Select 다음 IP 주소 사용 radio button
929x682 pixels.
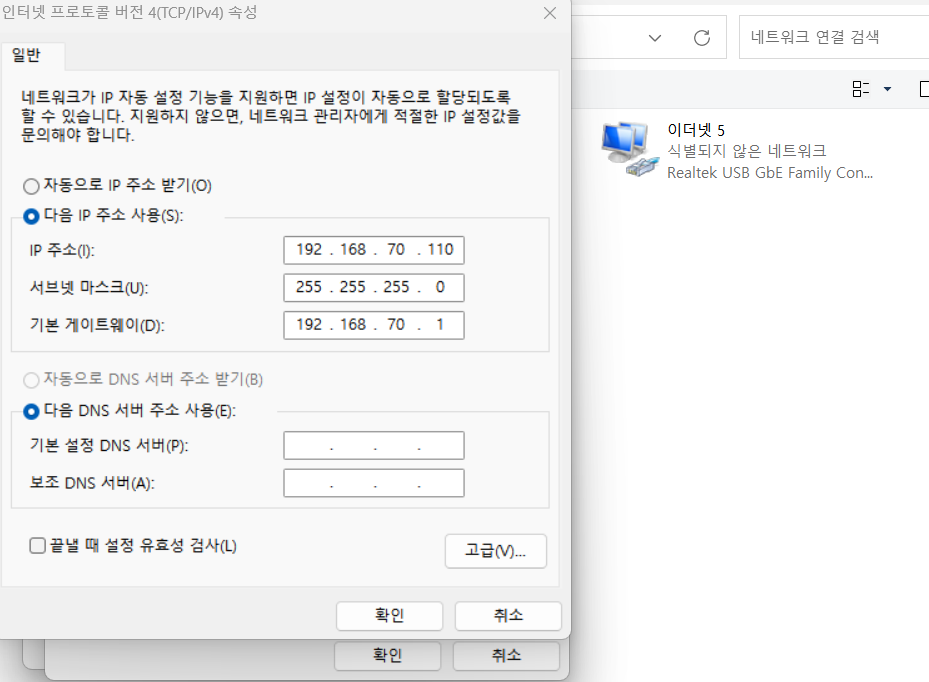[31, 216]
